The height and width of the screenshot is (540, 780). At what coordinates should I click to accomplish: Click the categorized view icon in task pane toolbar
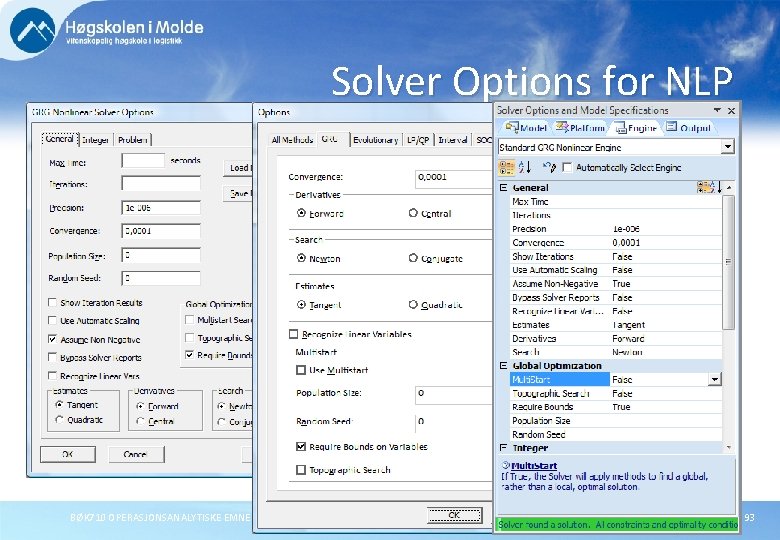point(506,168)
